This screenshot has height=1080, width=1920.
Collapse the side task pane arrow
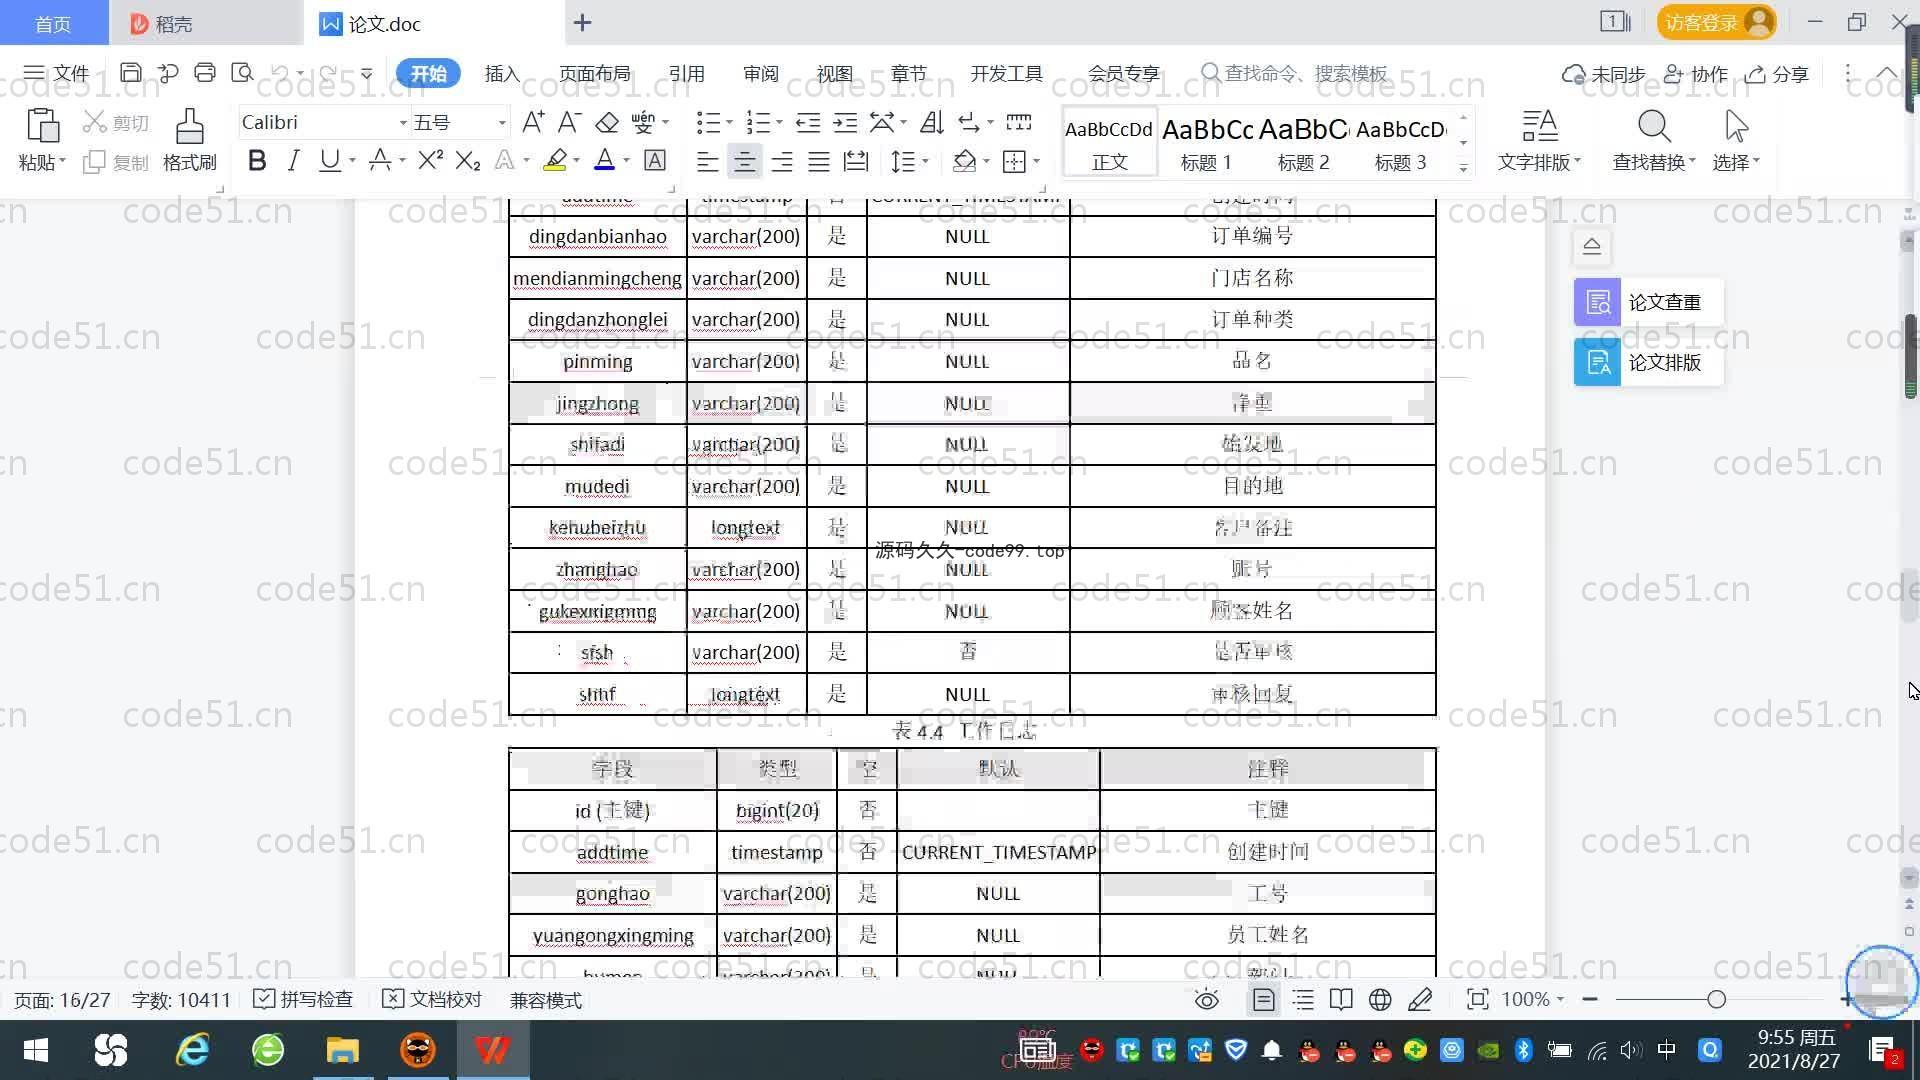pos(1592,246)
